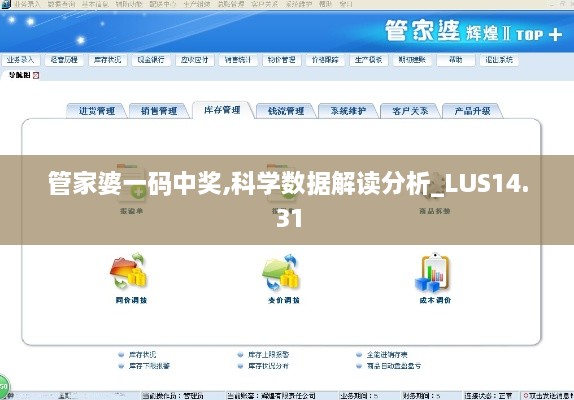Open the 客户关系 navigation tab
The height and width of the screenshot is (400, 574).
tap(410, 111)
